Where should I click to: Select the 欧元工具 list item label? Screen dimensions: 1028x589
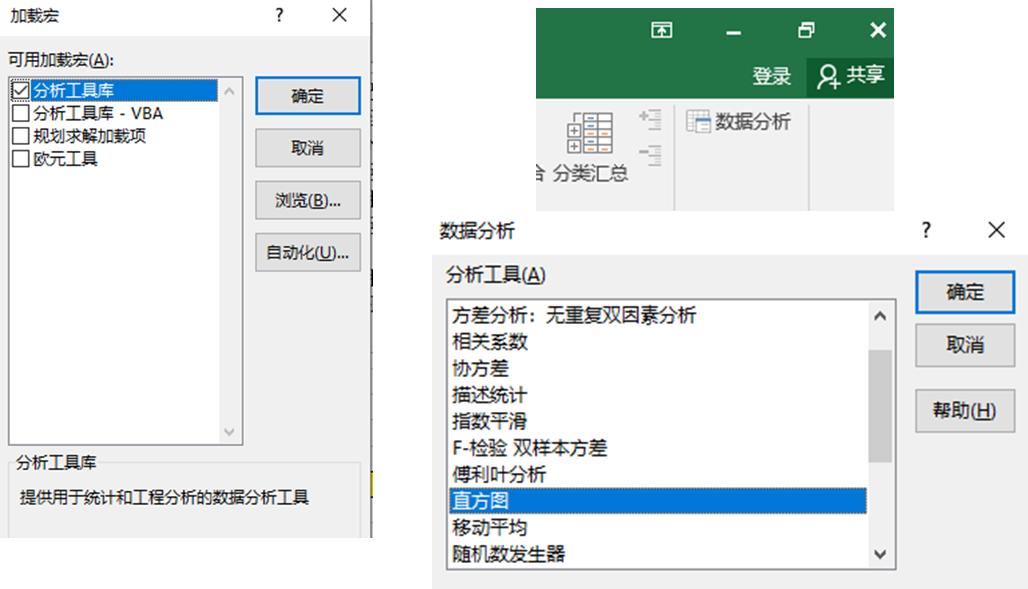(66, 159)
